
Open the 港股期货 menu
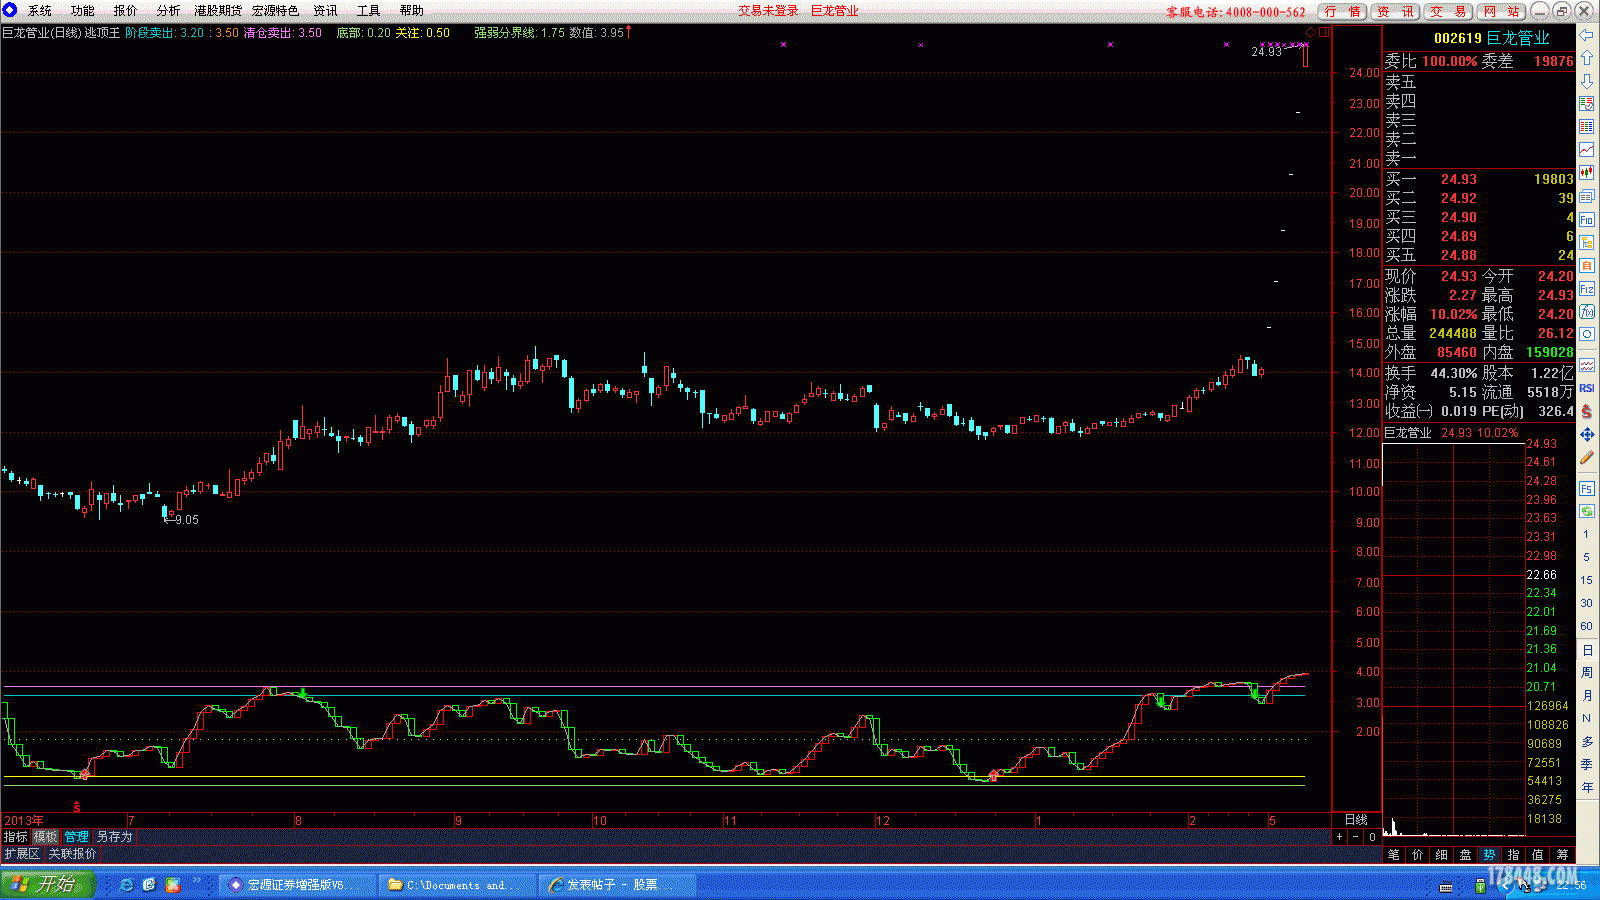(218, 11)
